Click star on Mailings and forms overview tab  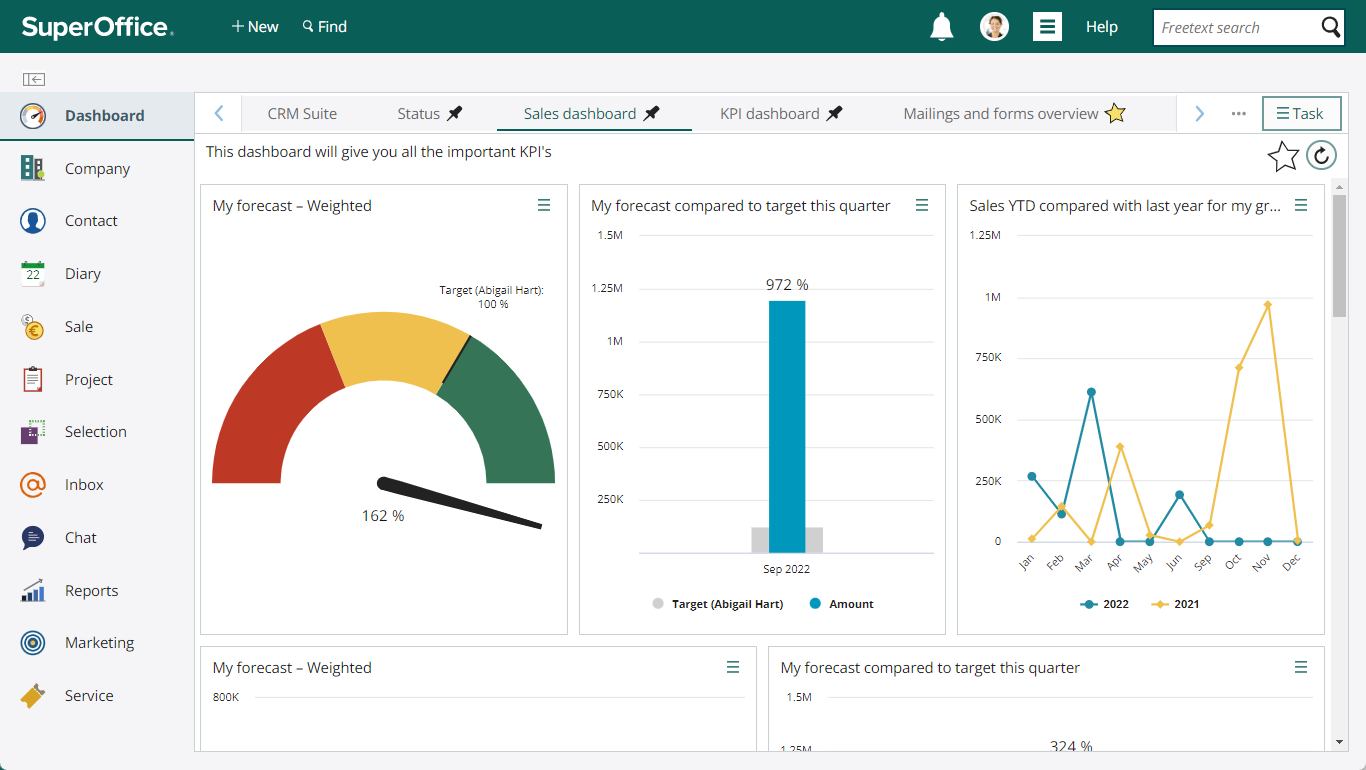click(1115, 114)
